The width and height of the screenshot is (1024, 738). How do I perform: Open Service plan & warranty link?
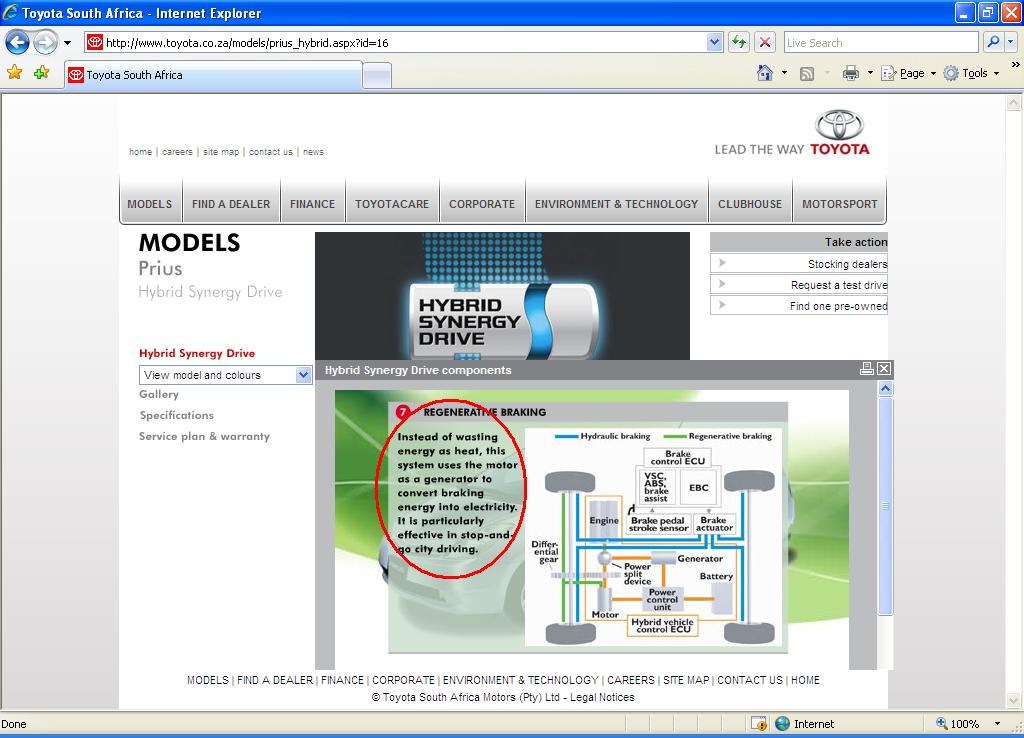(x=204, y=436)
